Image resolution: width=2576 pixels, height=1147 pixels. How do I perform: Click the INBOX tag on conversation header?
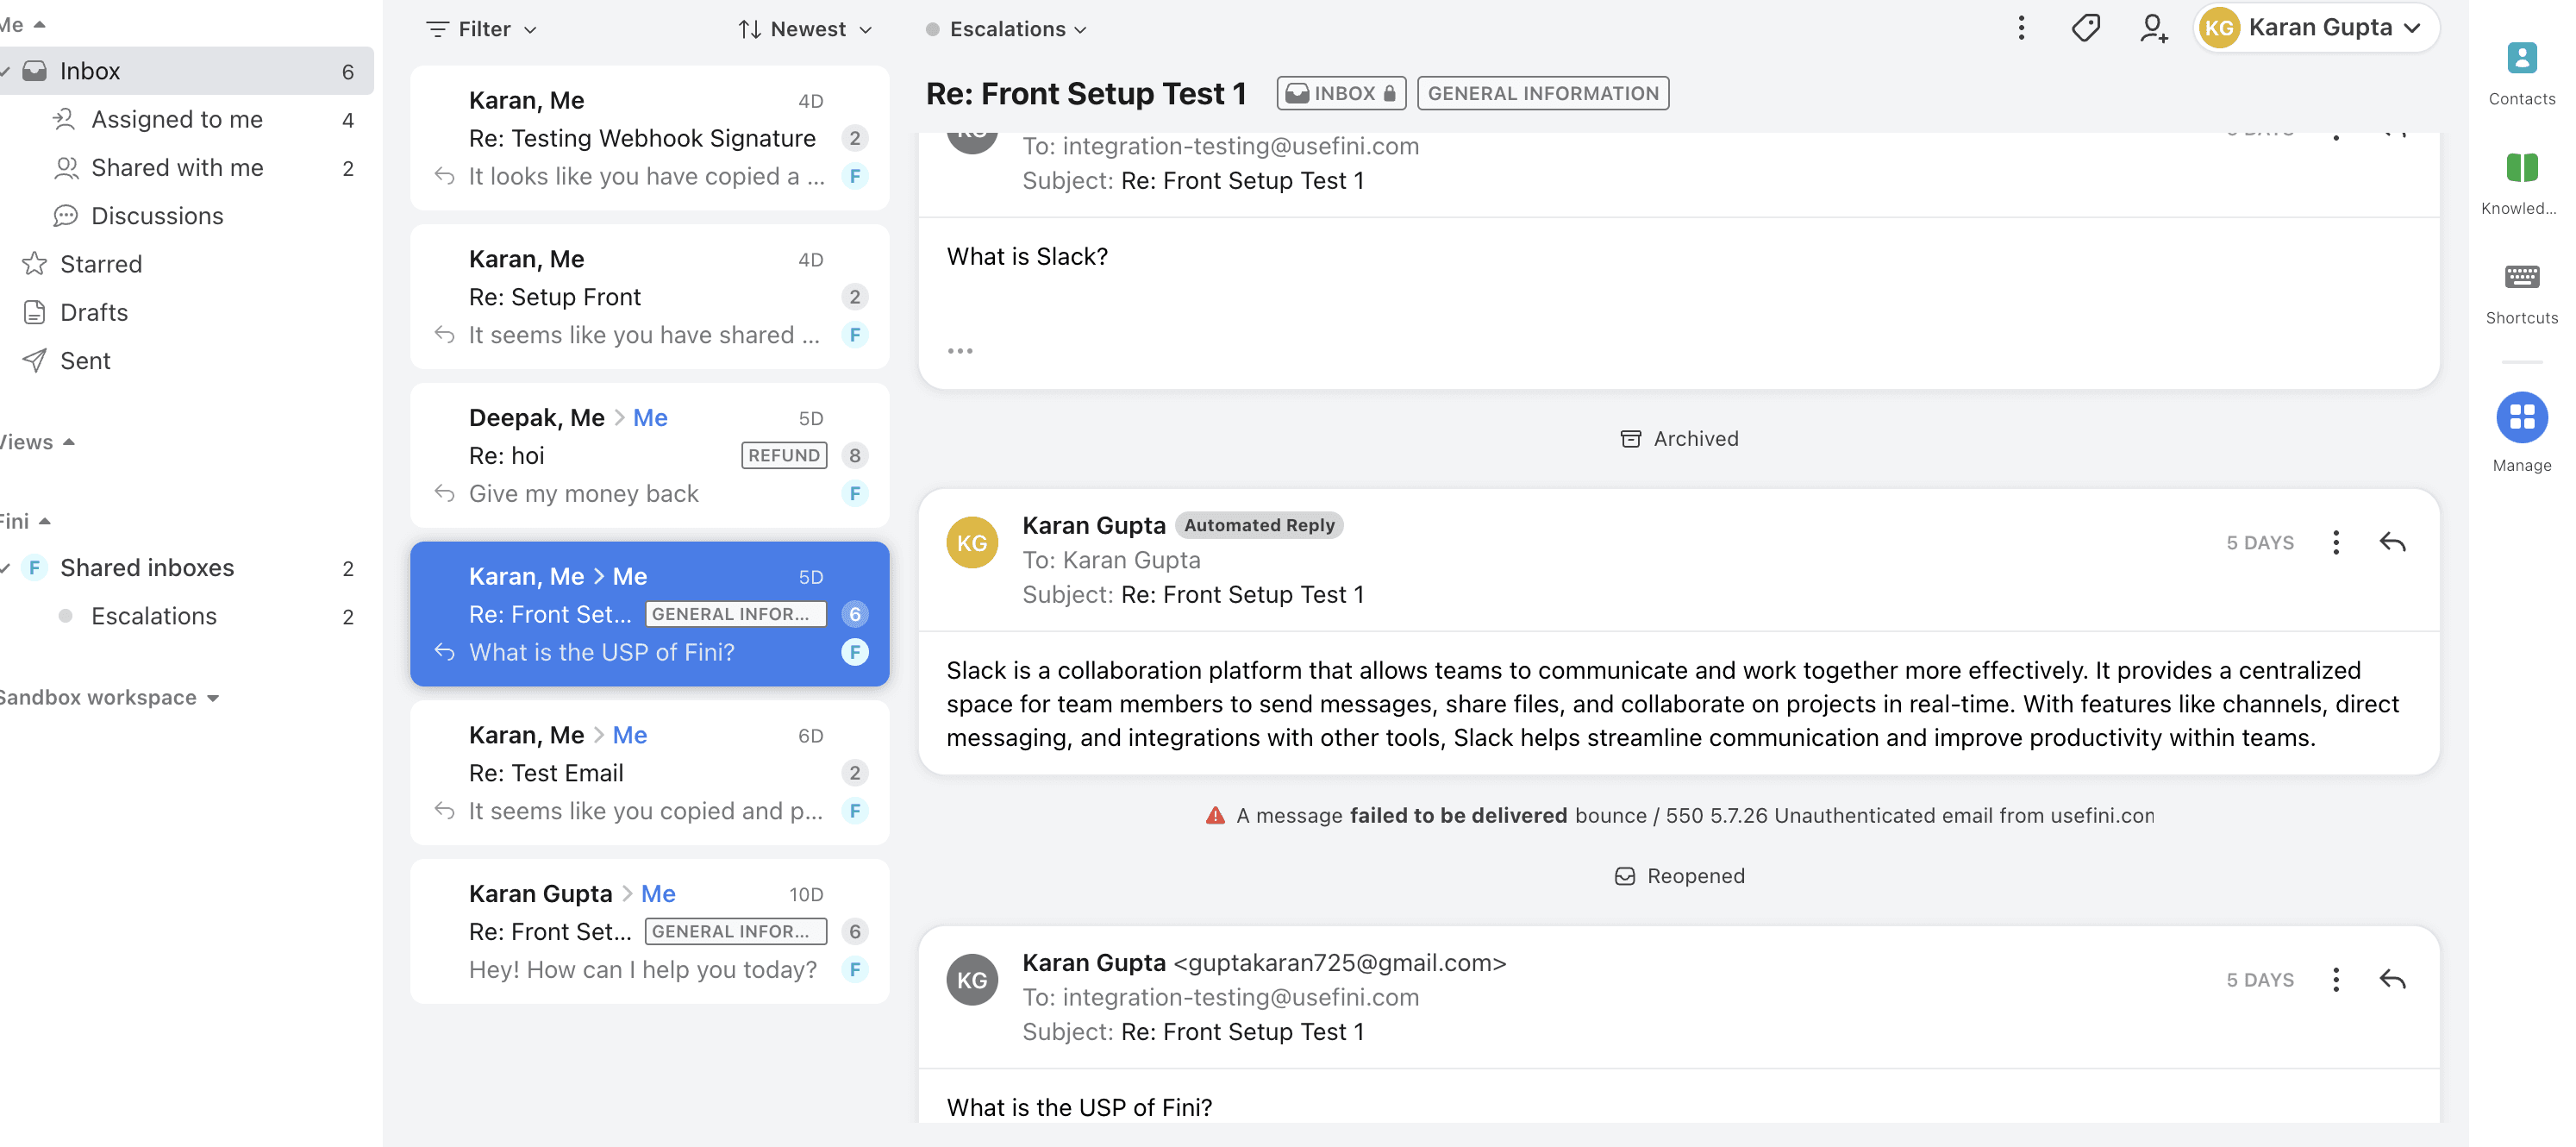pos(1341,93)
